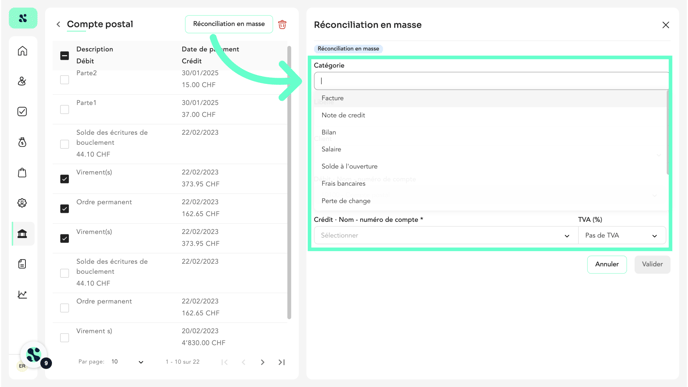
Task: Click the Réconciliation en masse button
Action: (x=229, y=24)
